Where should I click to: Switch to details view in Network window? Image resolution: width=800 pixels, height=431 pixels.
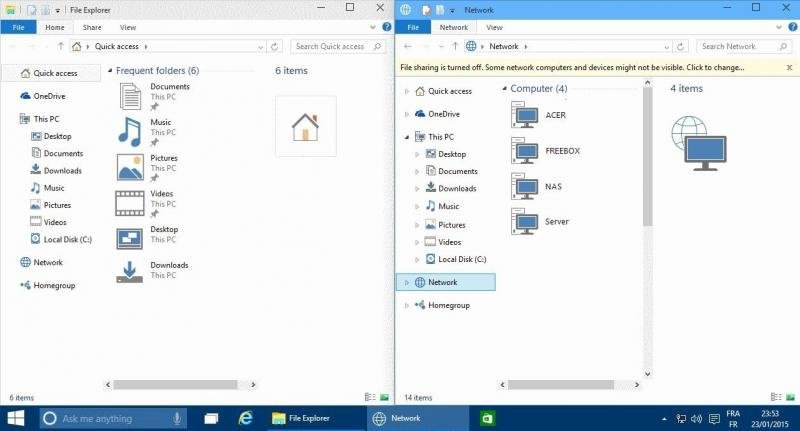pyautogui.click(x=776, y=397)
